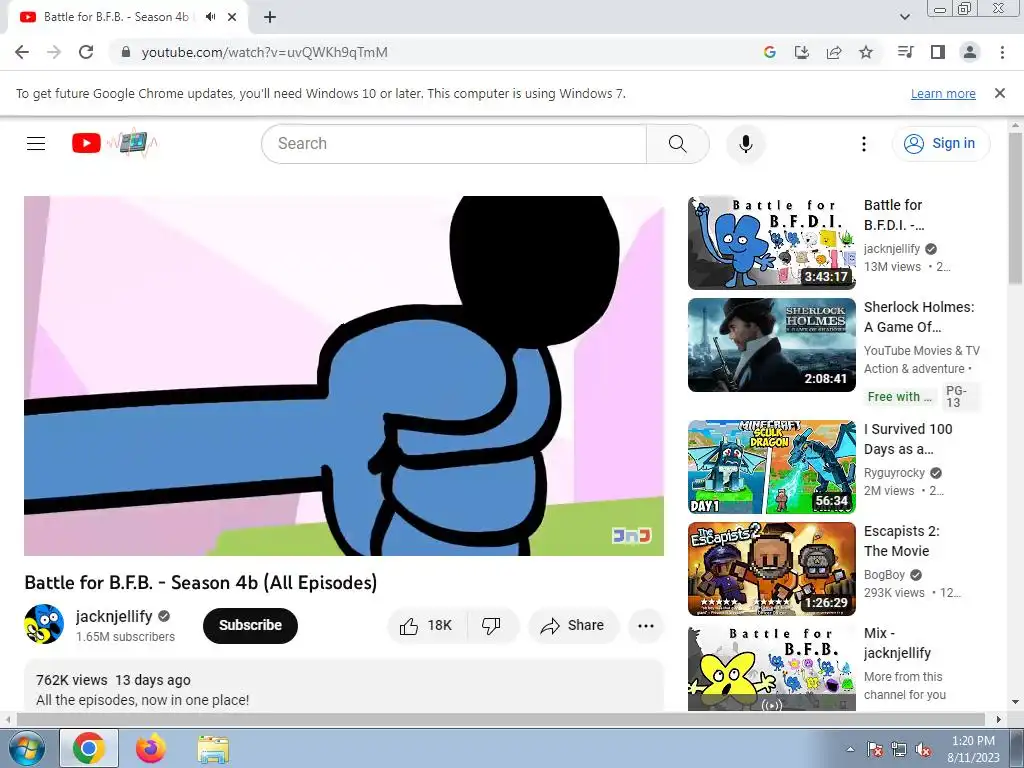
Task: Share this page from address bar
Action: pos(834,52)
